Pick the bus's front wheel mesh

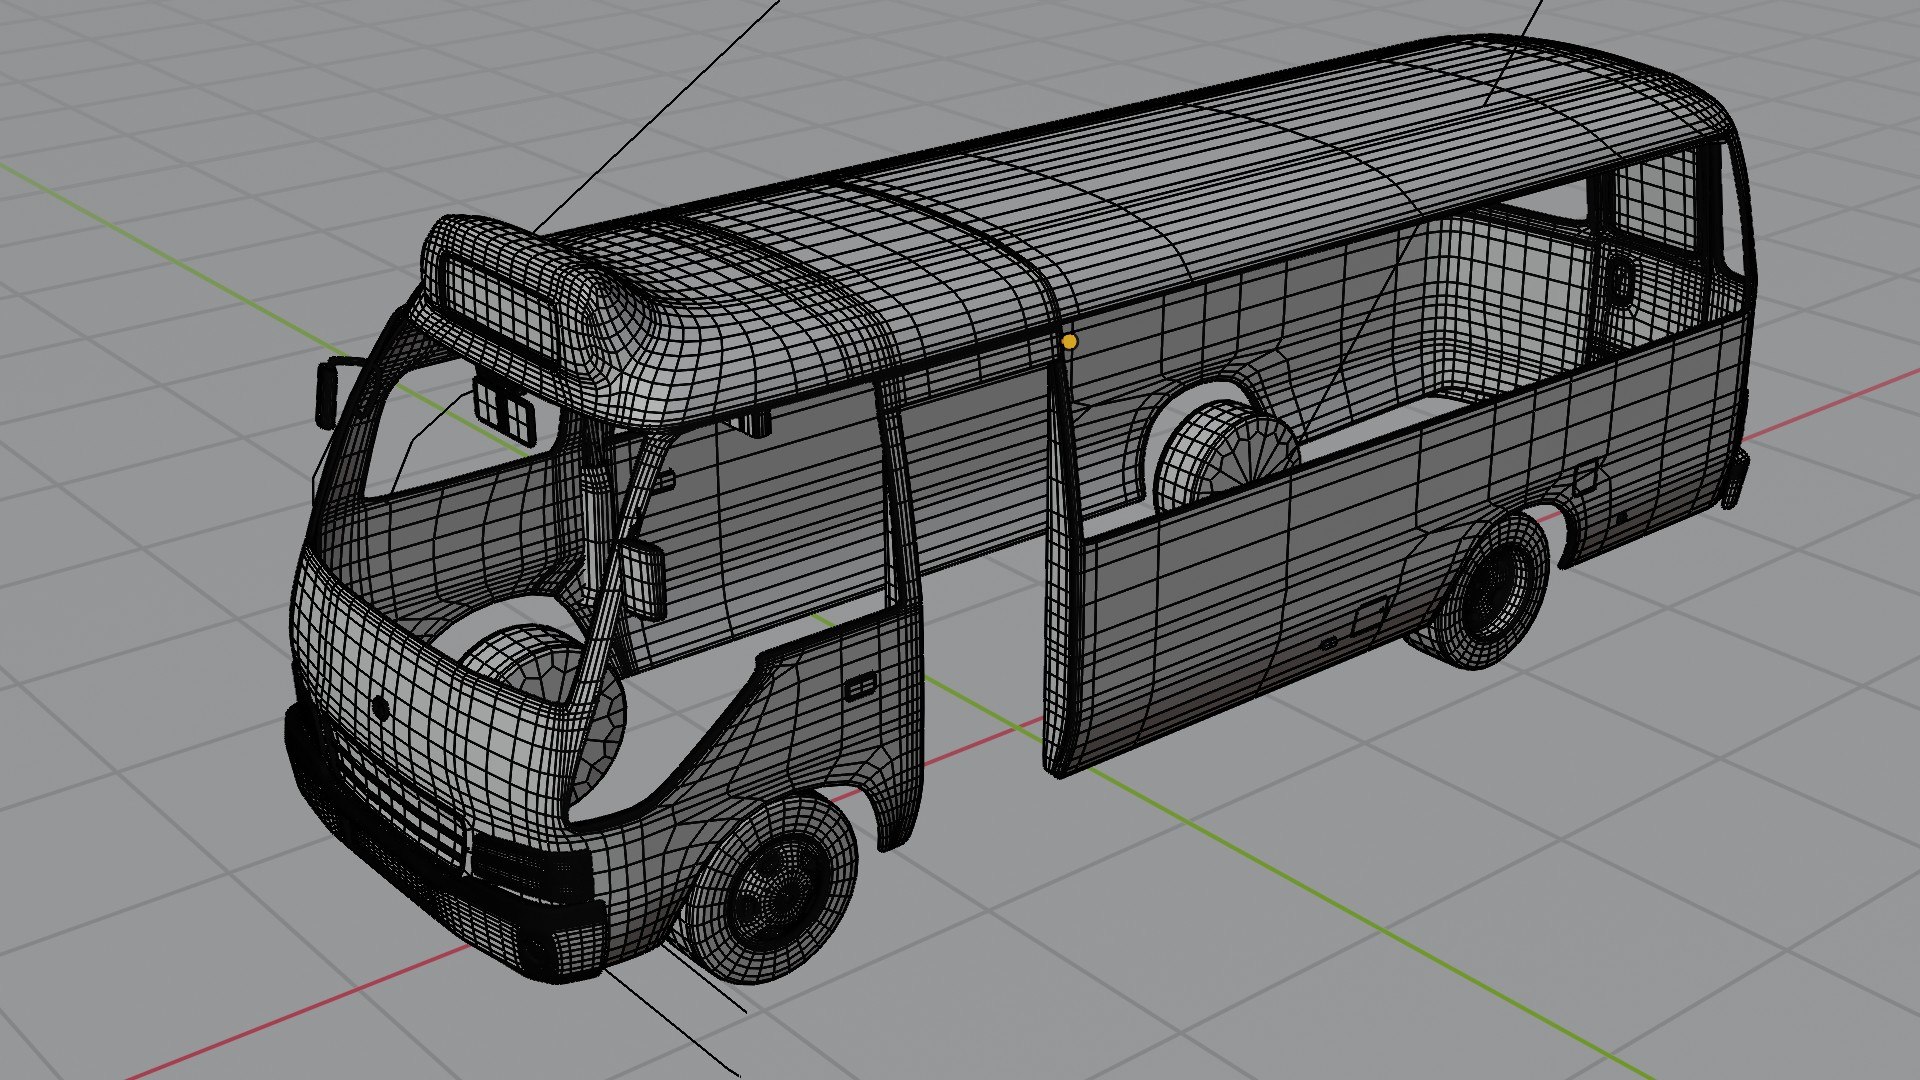click(771, 889)
